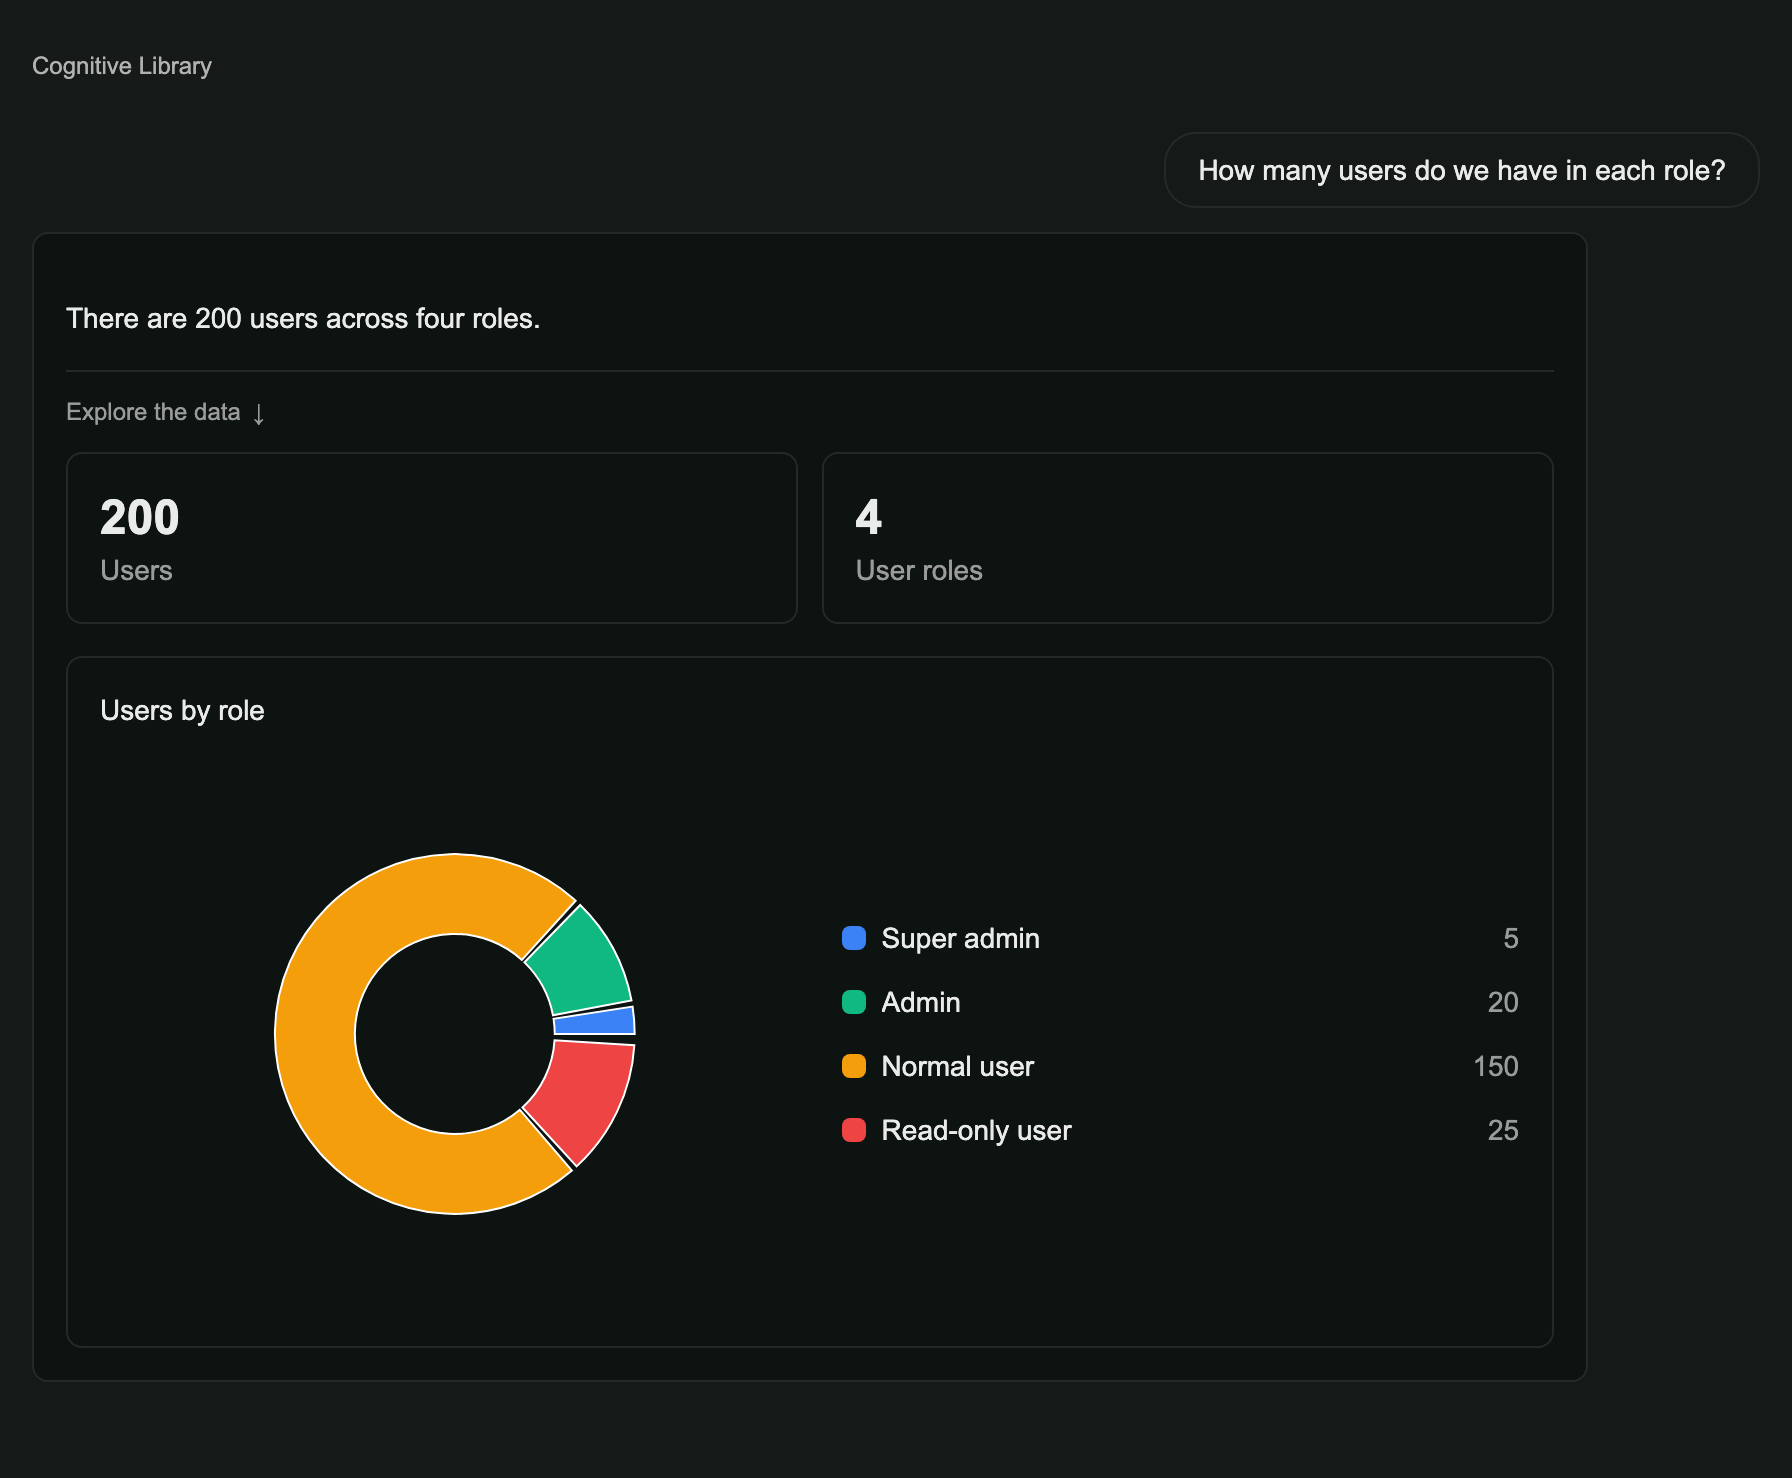Click the 'User roles' label
1792x1478 pixels.
919,570
